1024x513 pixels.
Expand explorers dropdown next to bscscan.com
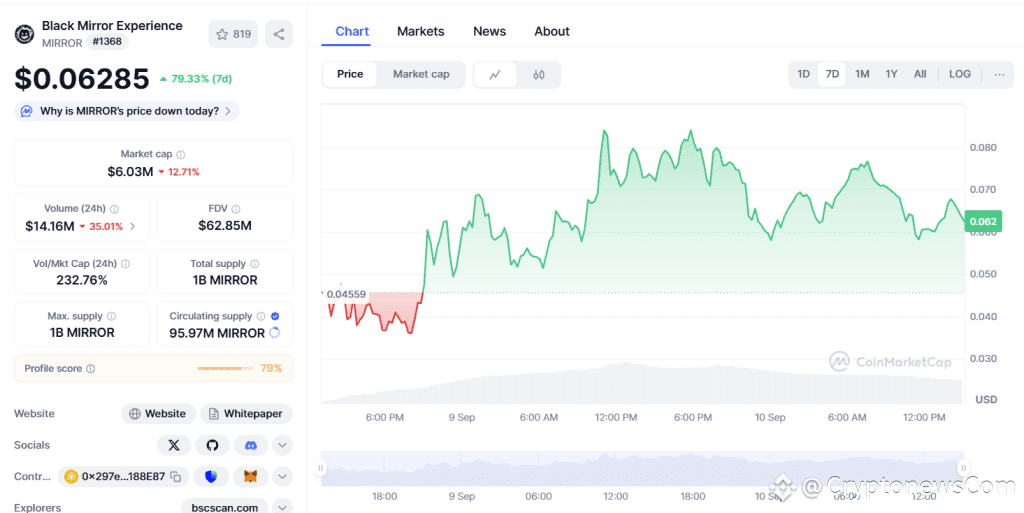(282, 507)
